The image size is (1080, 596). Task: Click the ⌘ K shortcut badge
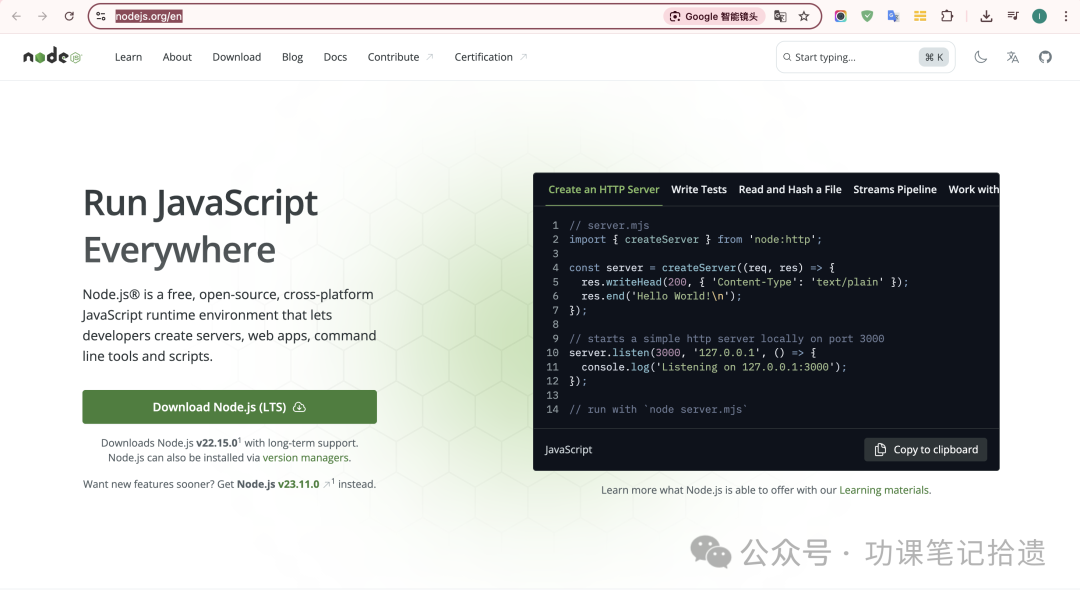934,57
